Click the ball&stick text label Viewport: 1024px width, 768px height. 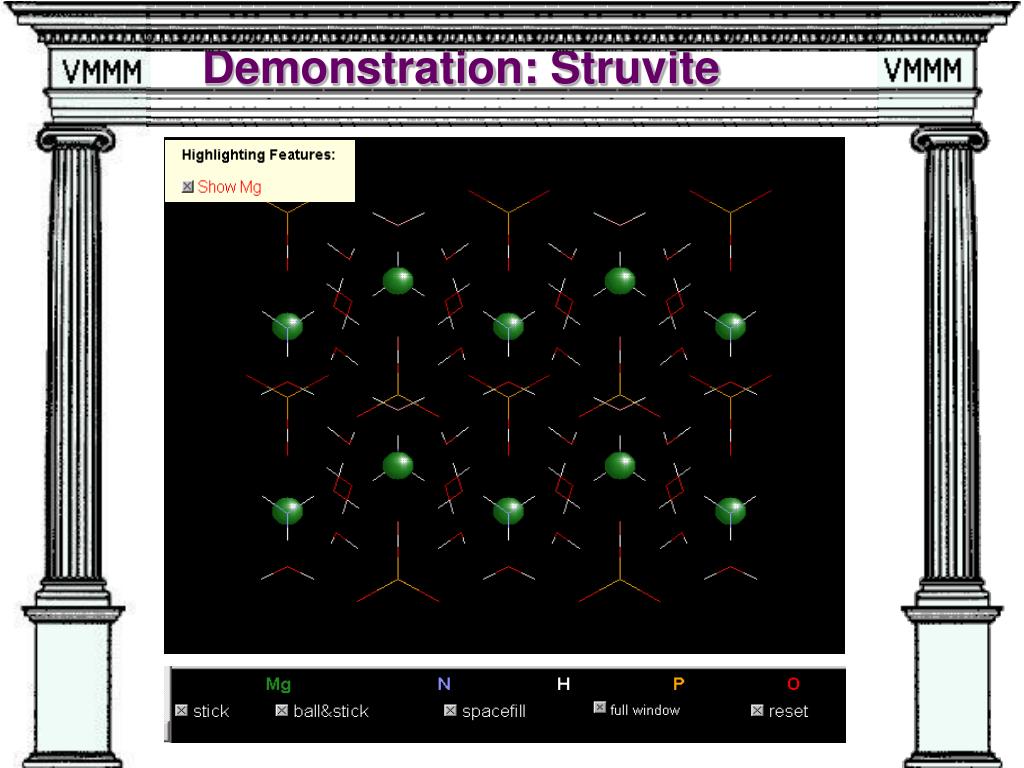pyautogui.click(x=331, y=711)
